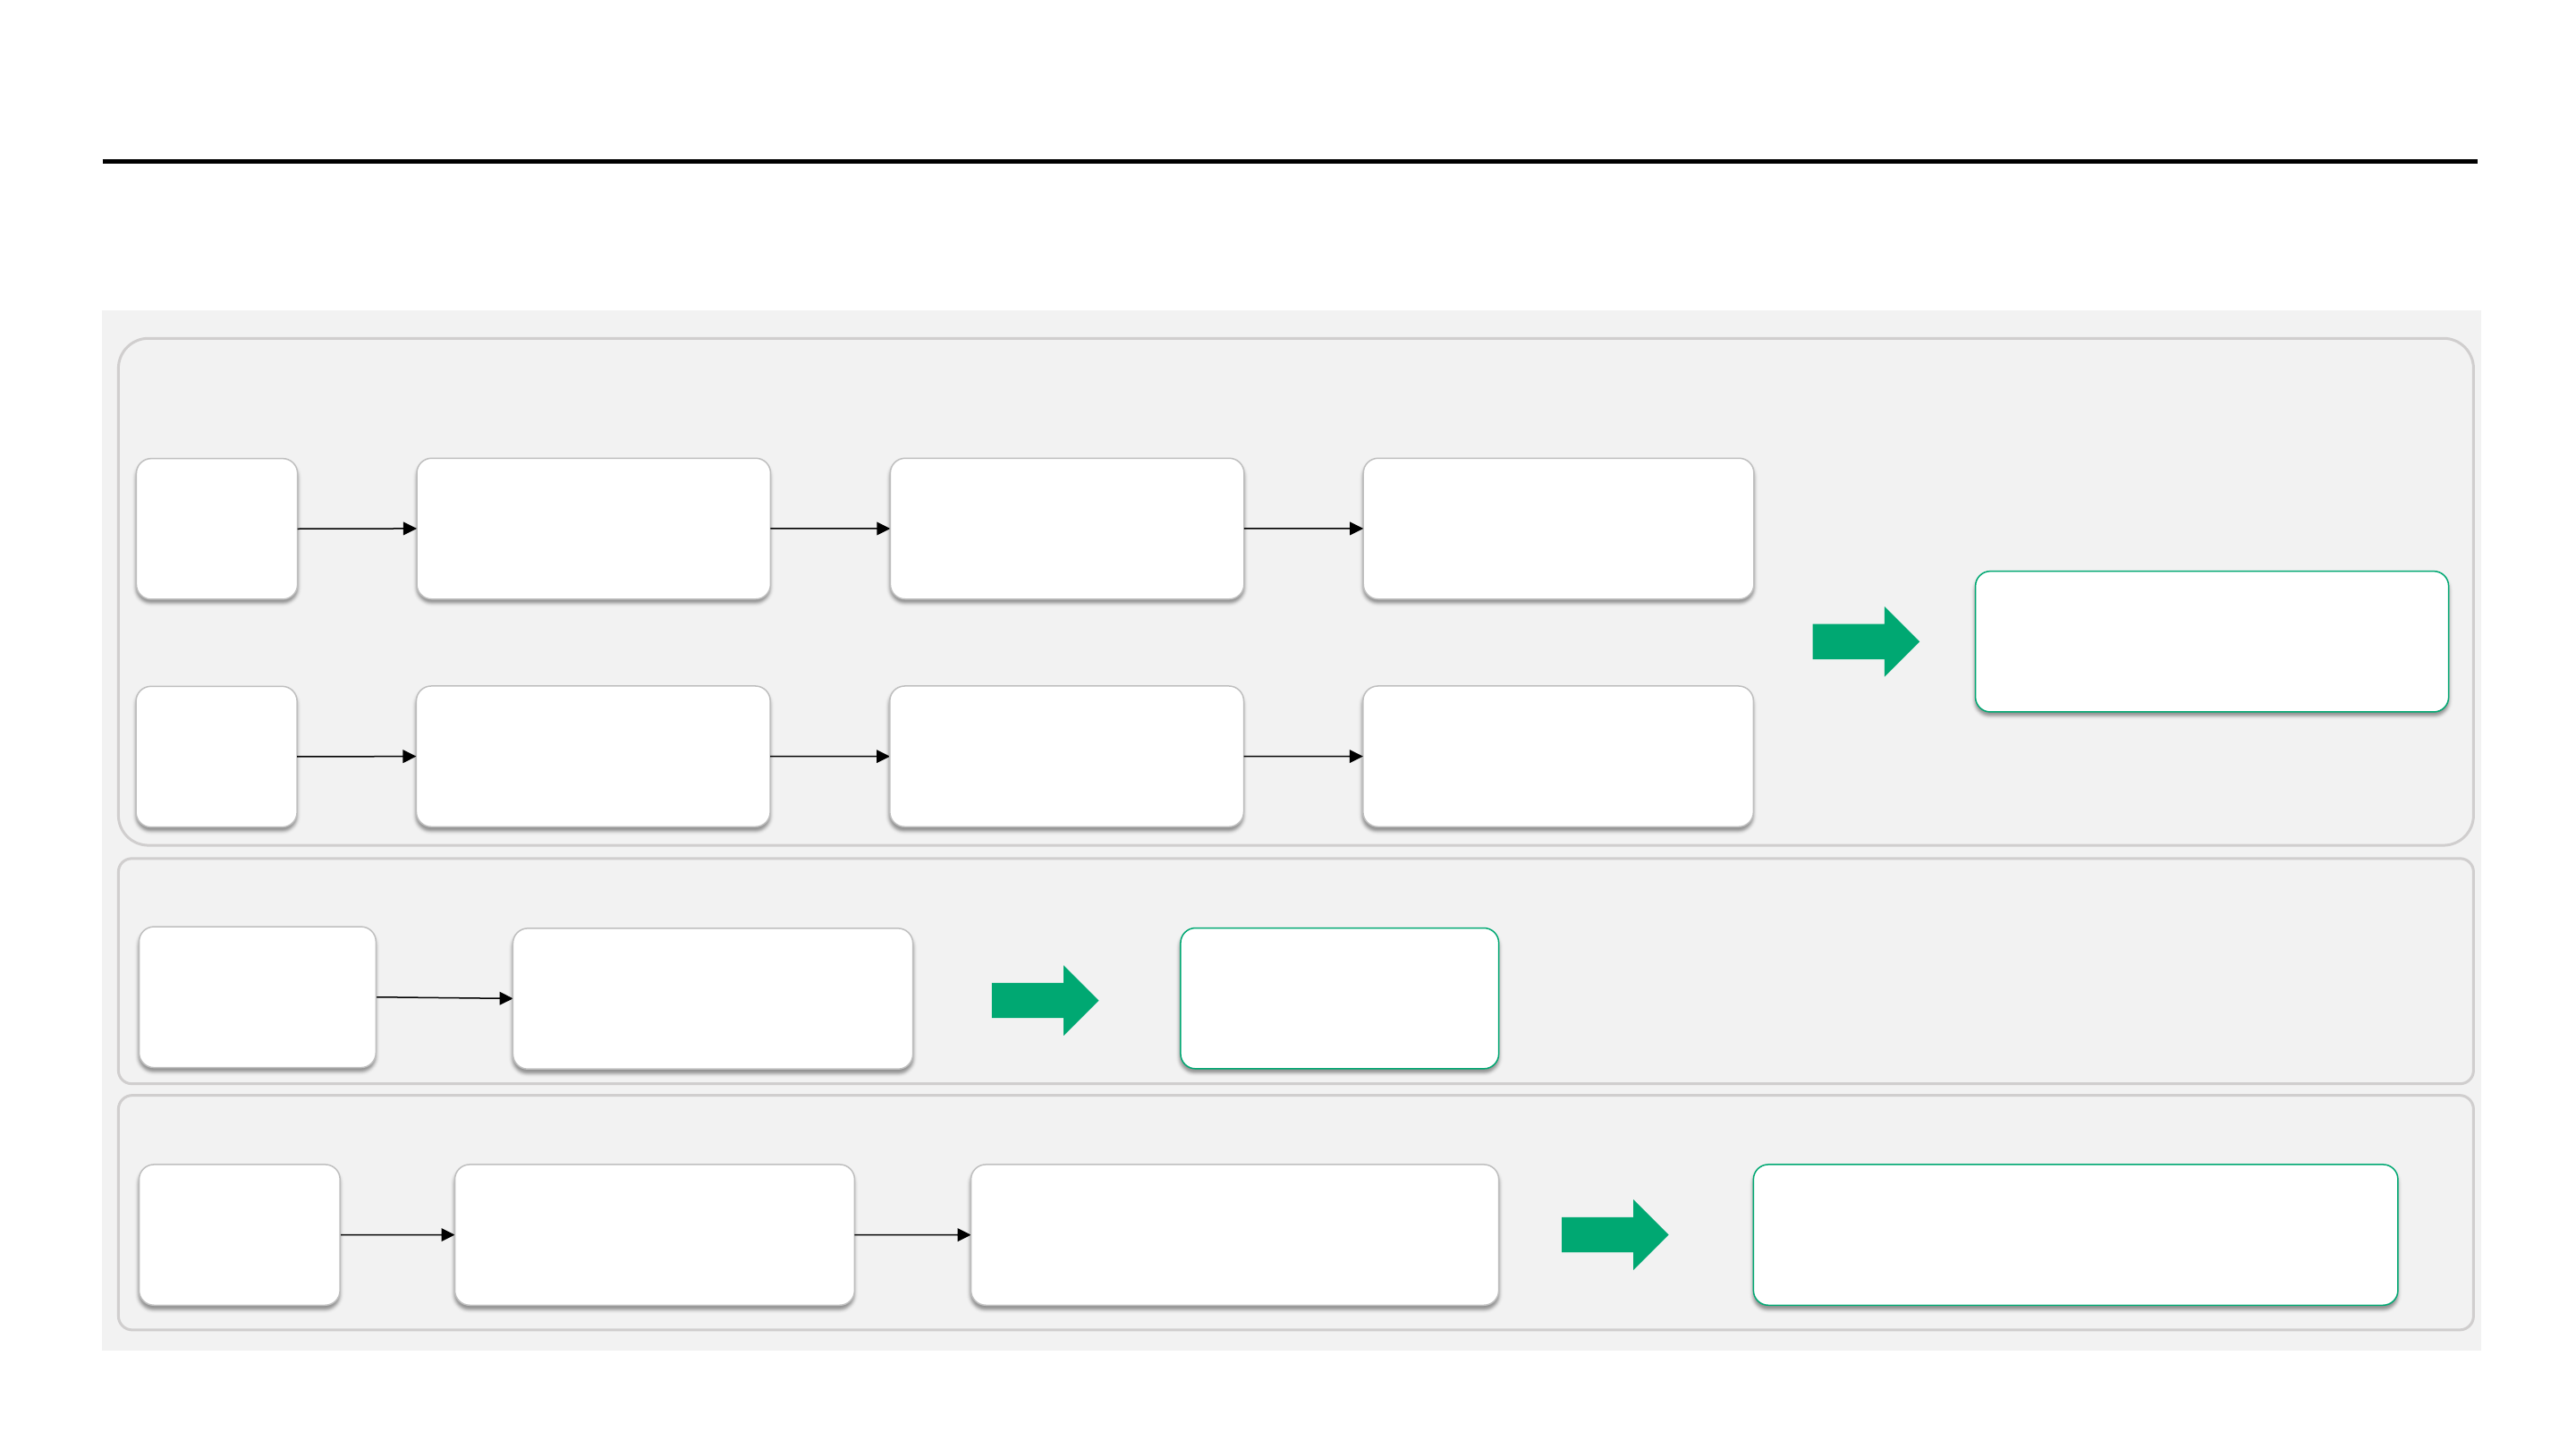Click the black horizontal line under the title area
The image size is (2576, 1449).
[x=1288, y=161]
